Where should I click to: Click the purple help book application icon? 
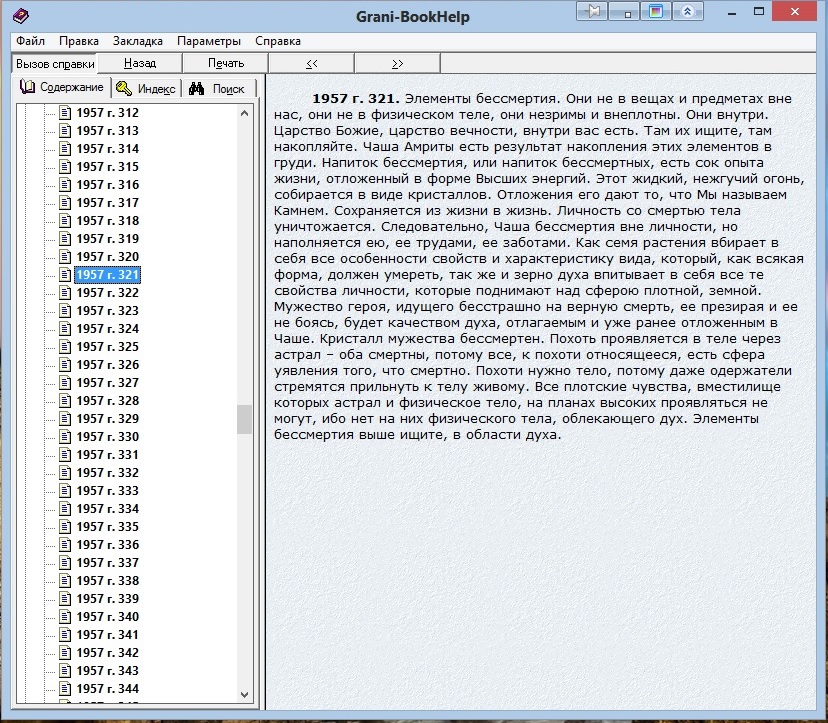click(x=18, y=16)
